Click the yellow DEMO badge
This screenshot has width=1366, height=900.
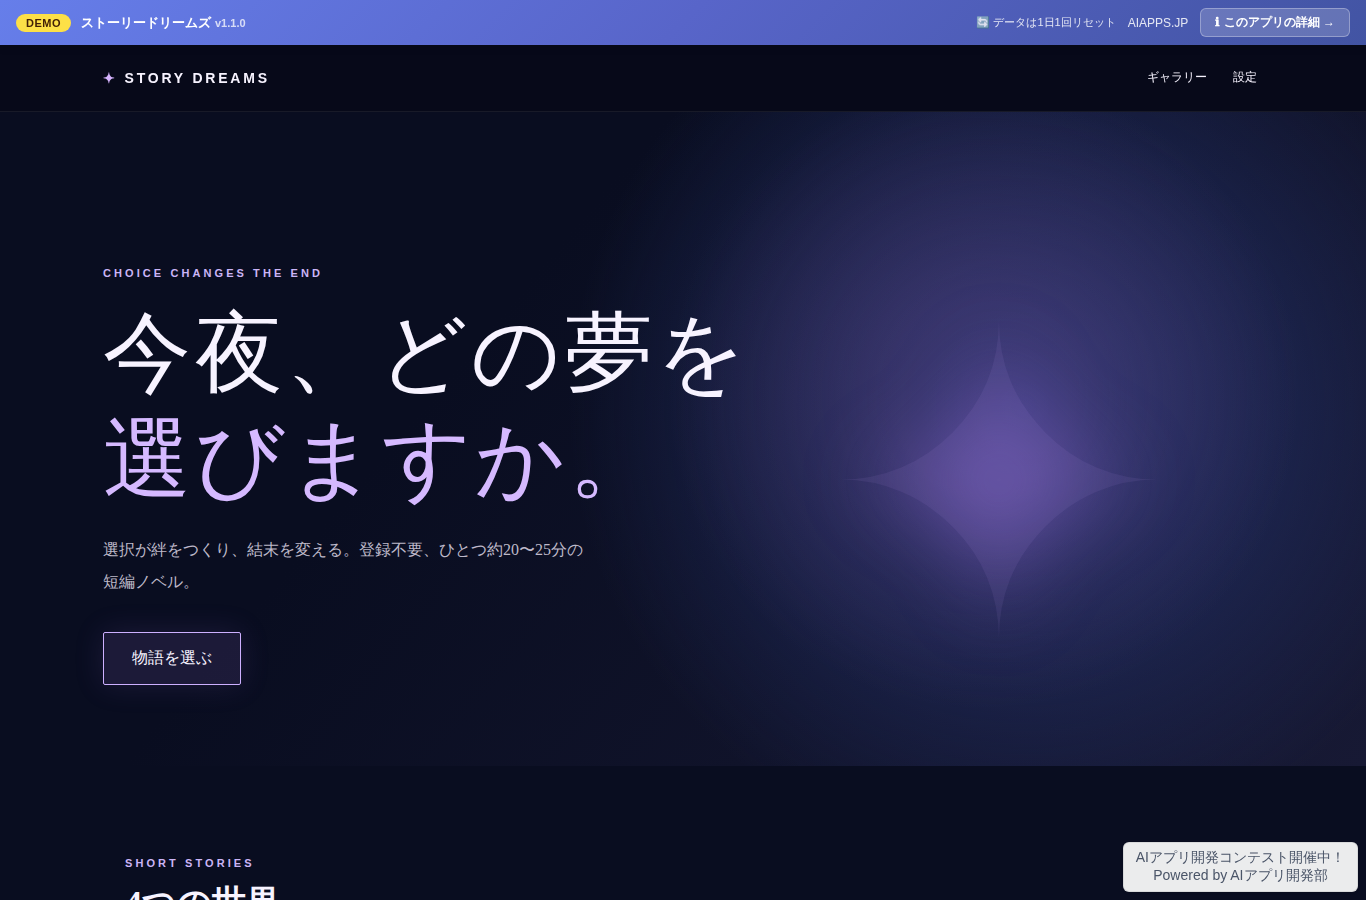pyautogui.click(x=43, y=23)
